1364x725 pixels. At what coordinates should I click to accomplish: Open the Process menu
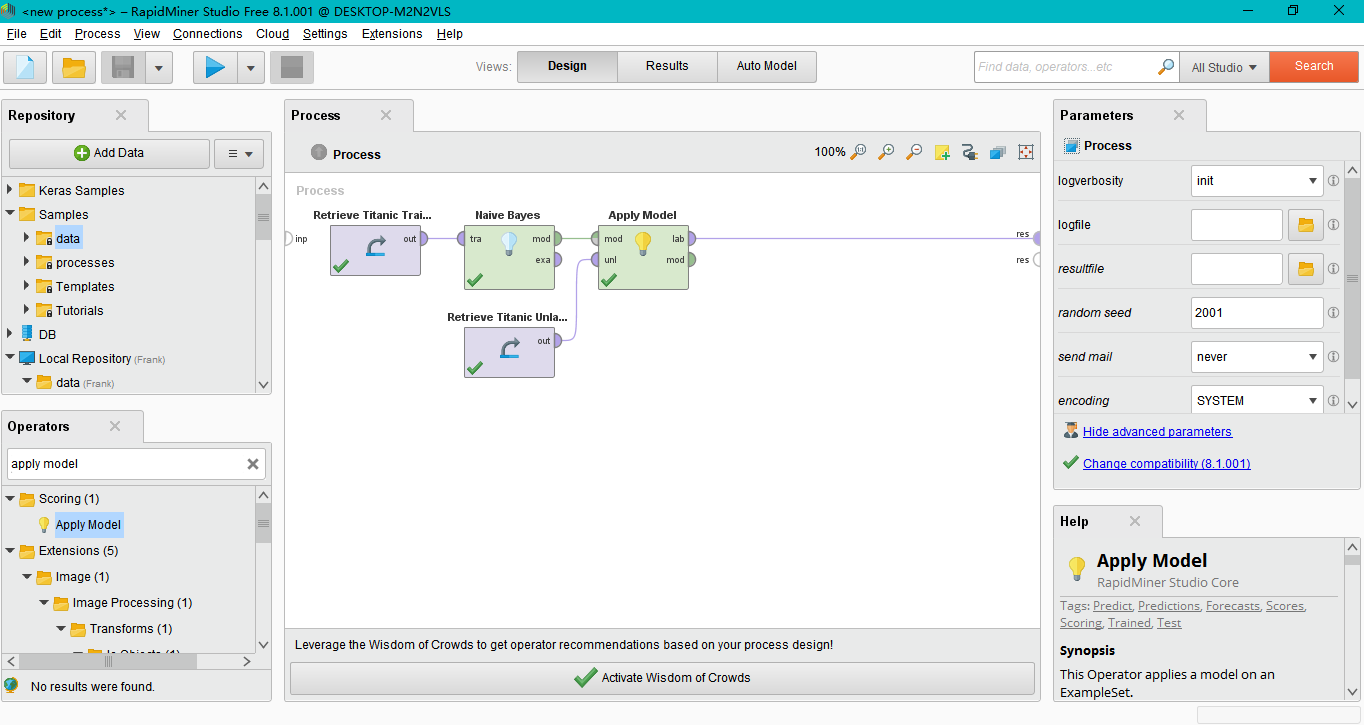pyautogui.click(x=97, y=33)
